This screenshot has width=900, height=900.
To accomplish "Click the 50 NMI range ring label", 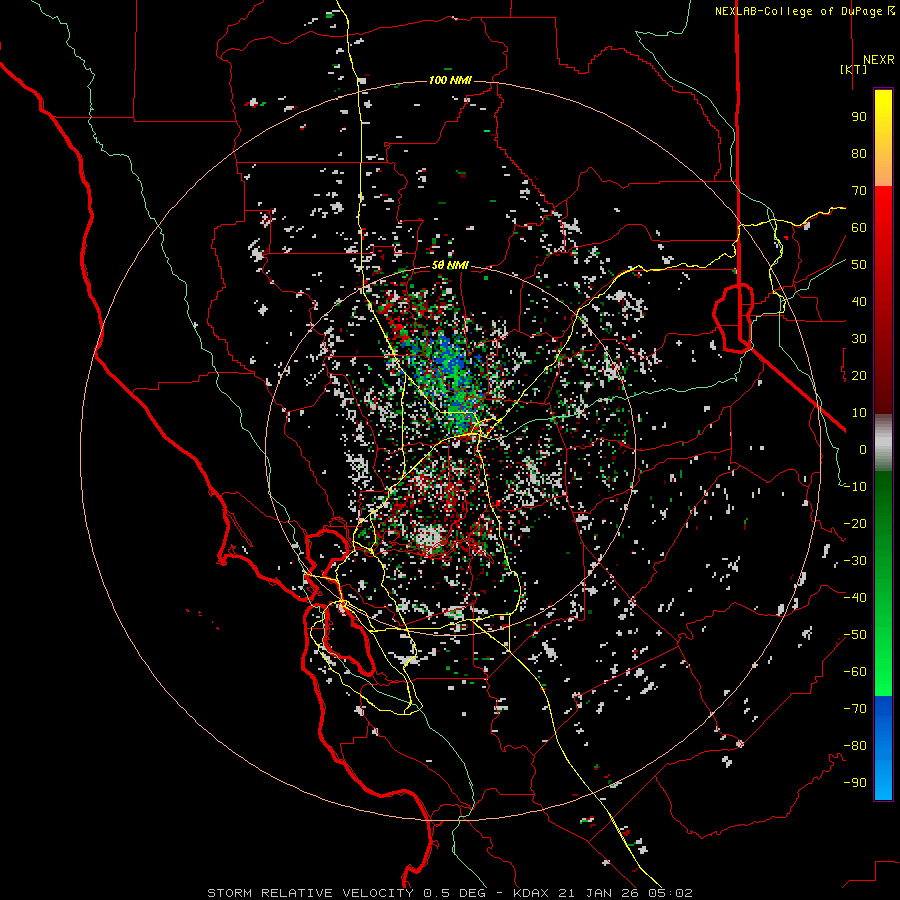I will click(450, 265).
